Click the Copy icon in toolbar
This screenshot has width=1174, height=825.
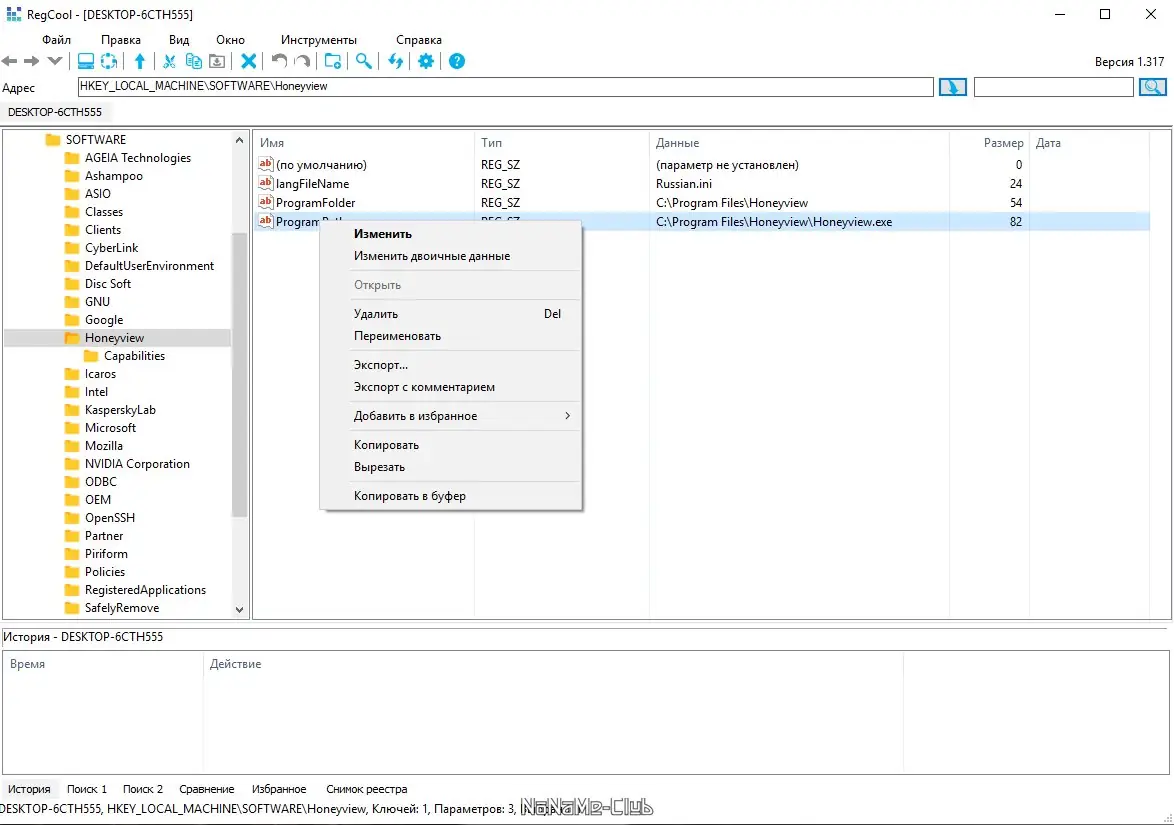pyautogui.click(x=193, y=61)
